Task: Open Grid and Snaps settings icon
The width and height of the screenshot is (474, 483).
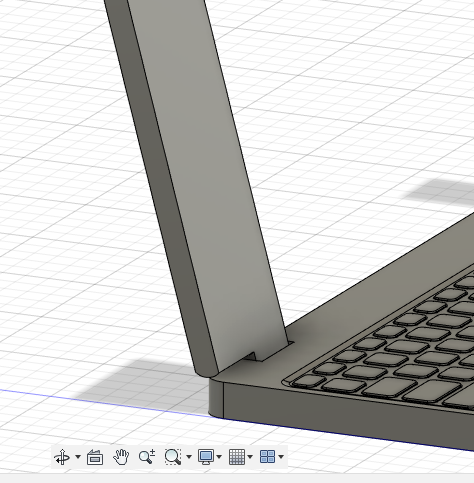Action: pyautogui.click(x=237, y=457)
